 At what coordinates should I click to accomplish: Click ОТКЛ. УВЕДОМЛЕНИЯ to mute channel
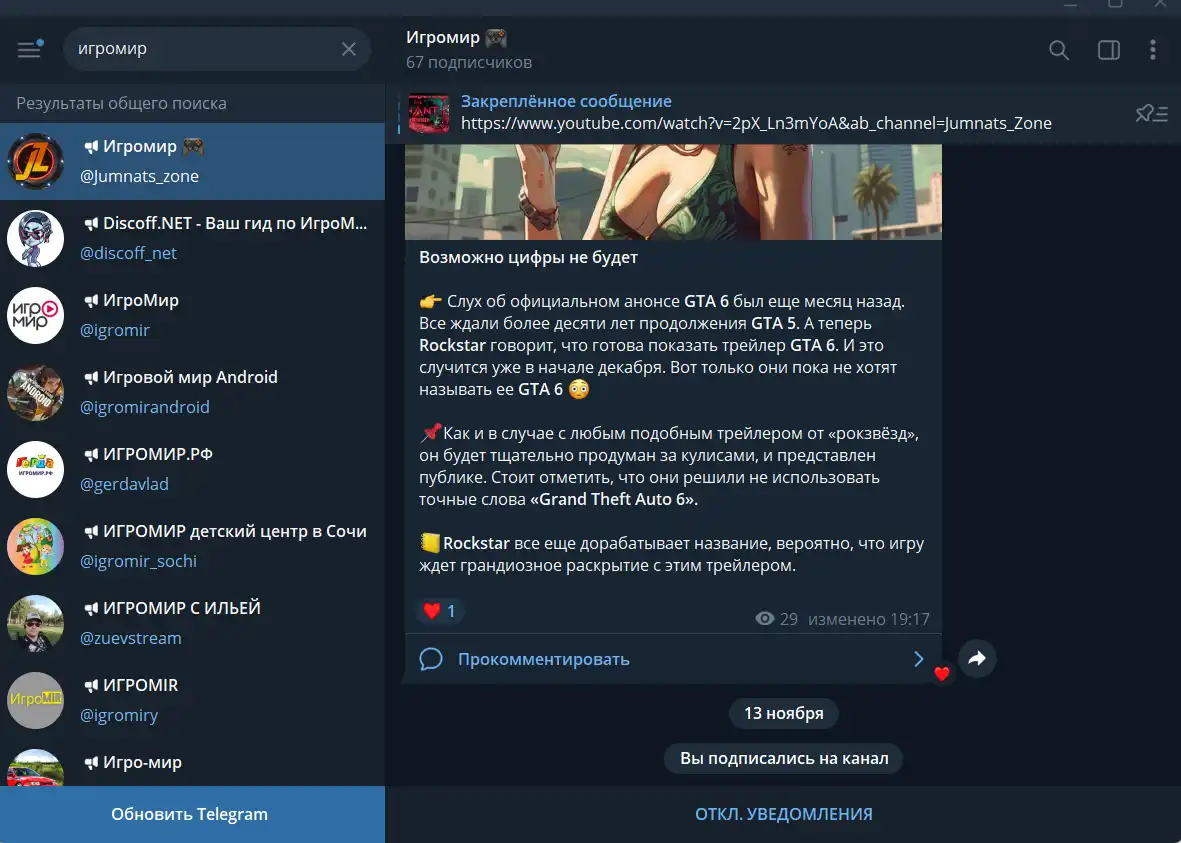[783, 814]
